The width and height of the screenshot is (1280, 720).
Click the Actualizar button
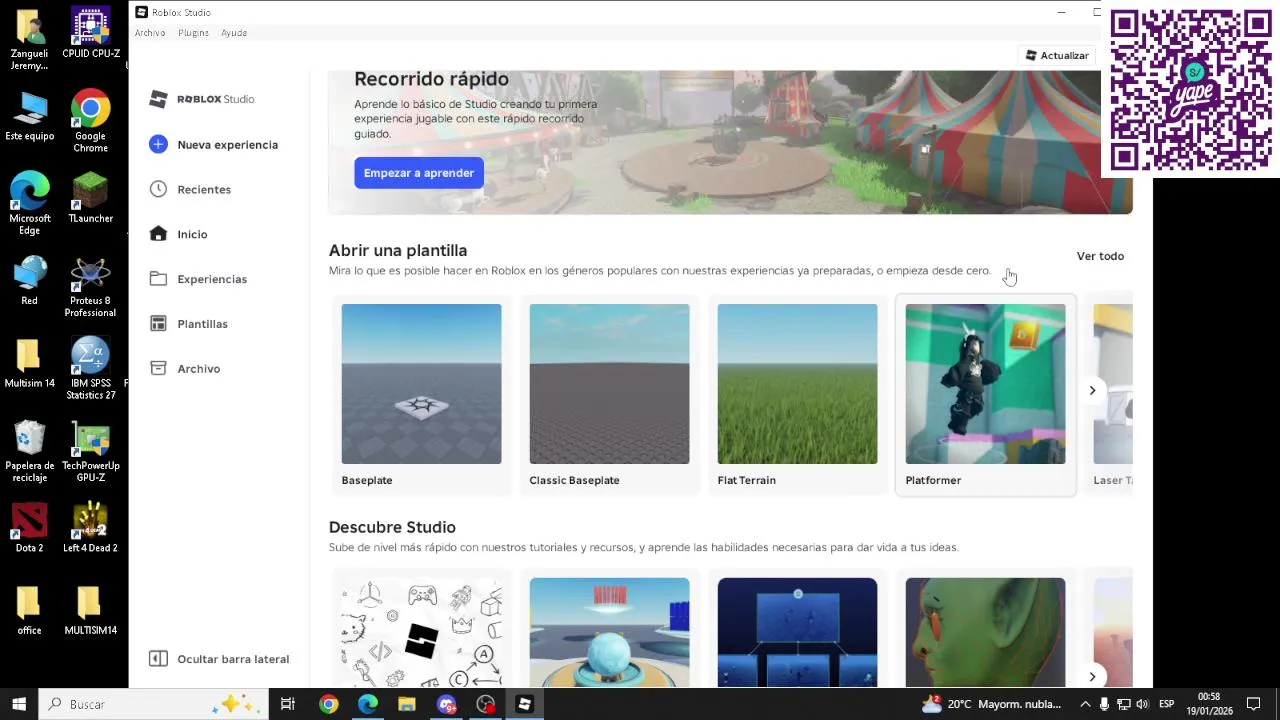[x=1057, y=56]
